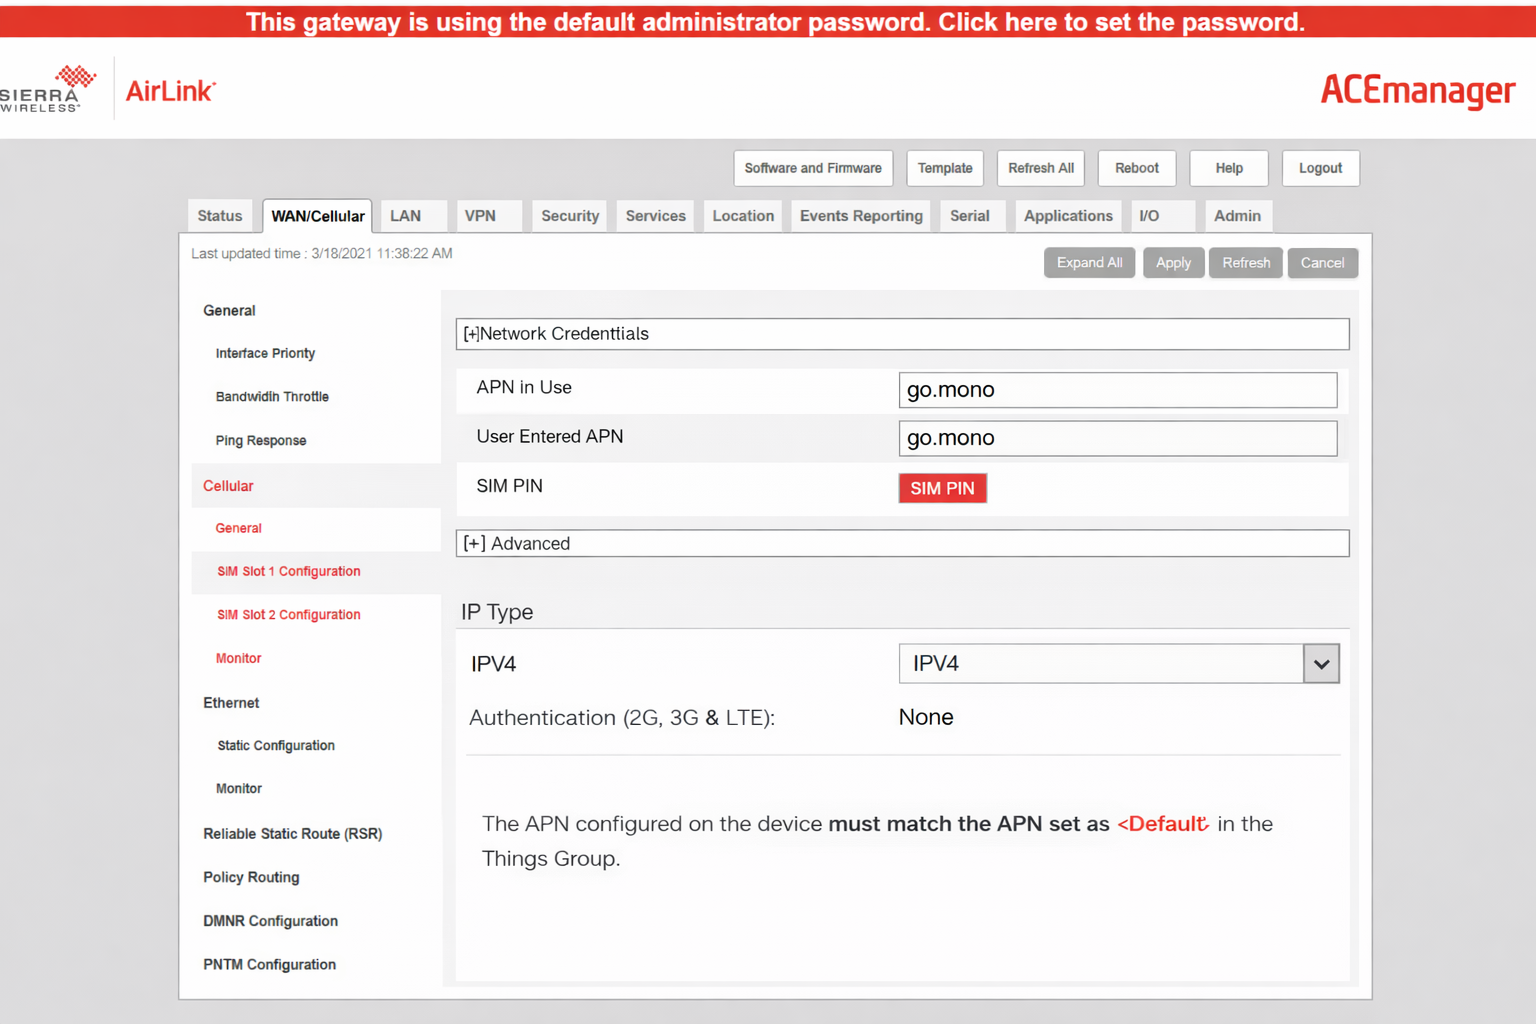Image resolution: width=1536 pixels, height=1024 pixels.
Task: Click the AirLink logo
Action: [170, 91]
